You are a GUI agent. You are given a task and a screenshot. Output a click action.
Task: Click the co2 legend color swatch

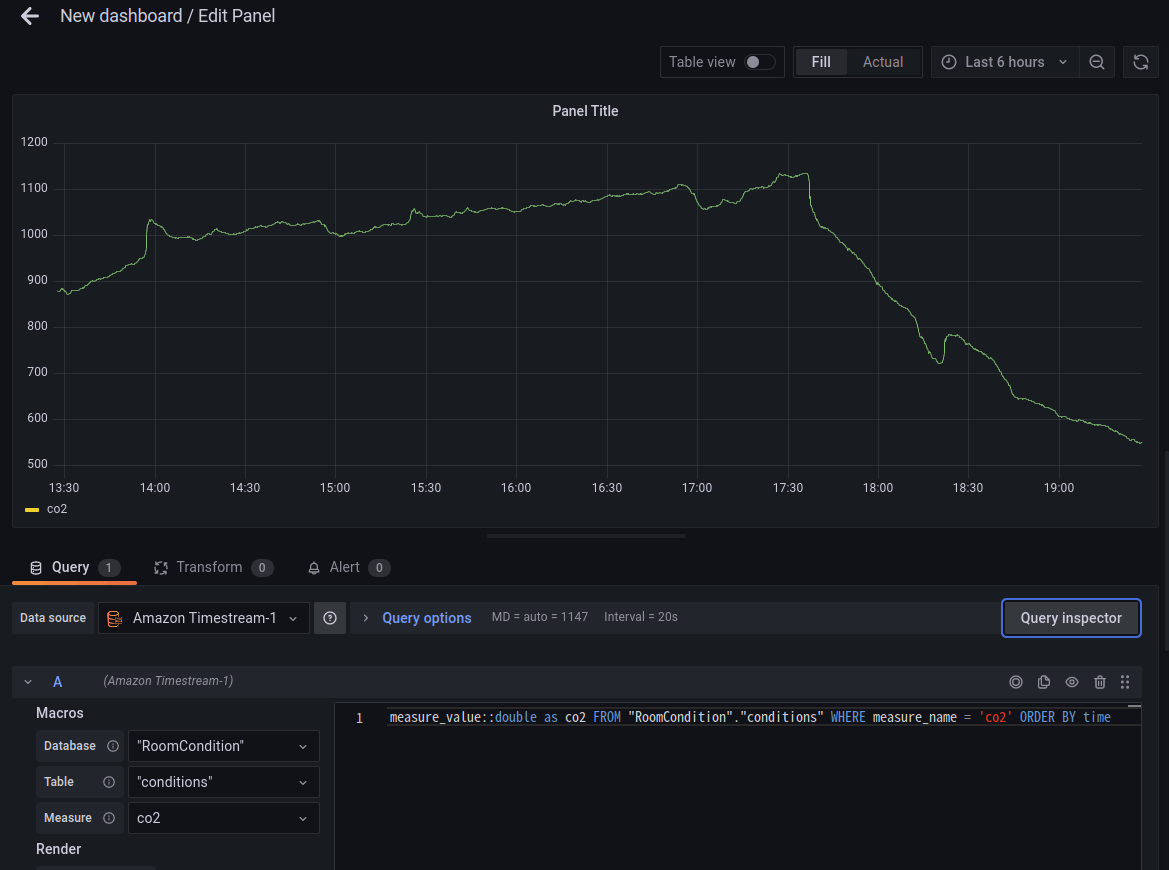32,509
